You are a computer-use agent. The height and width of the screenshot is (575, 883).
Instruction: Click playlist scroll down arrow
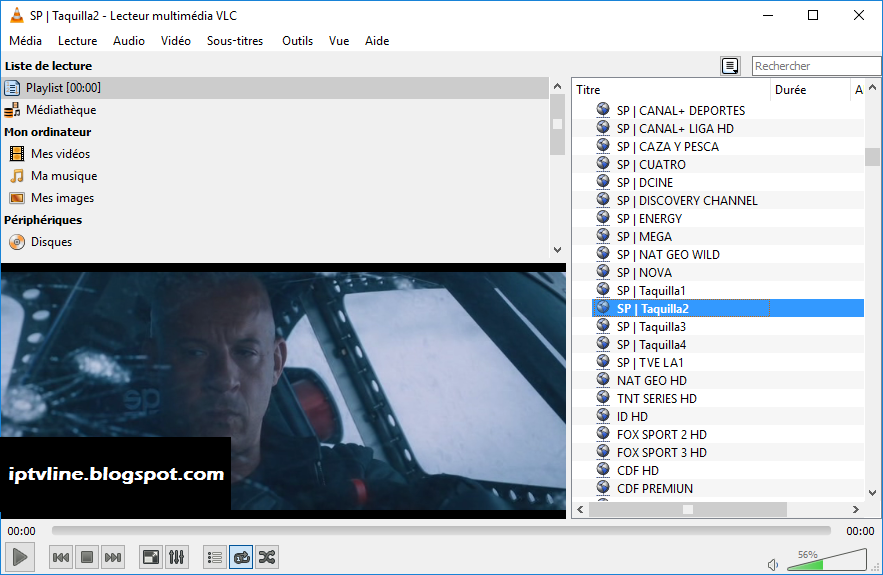[872, 493]
